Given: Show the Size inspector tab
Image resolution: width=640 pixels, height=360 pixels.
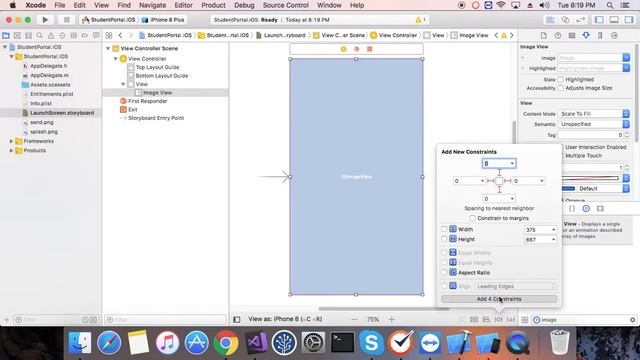Looking at the screenshot, I should coord(600,36).
